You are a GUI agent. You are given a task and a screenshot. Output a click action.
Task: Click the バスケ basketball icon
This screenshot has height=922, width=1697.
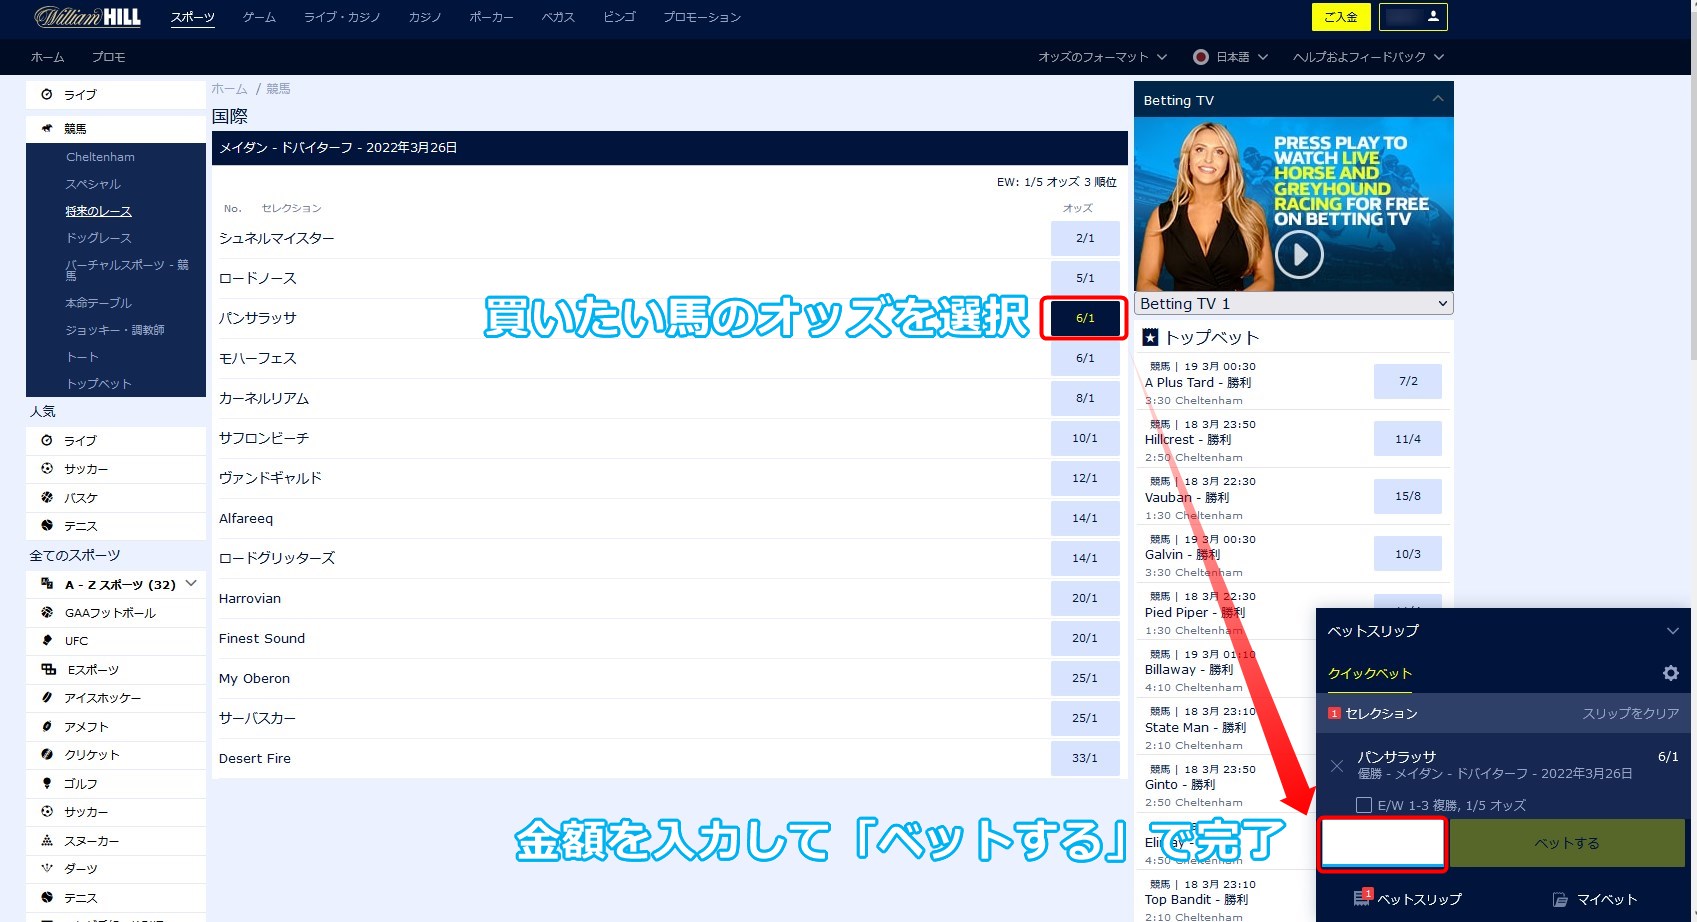[x=47, y=497]
